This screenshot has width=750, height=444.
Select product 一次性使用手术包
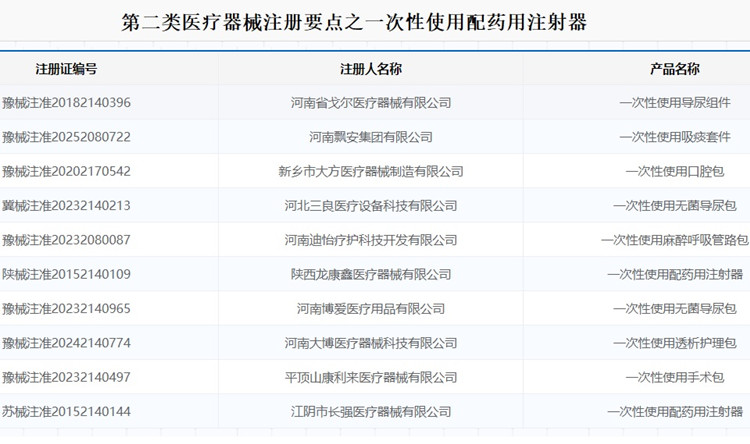[x=675, y=377]
